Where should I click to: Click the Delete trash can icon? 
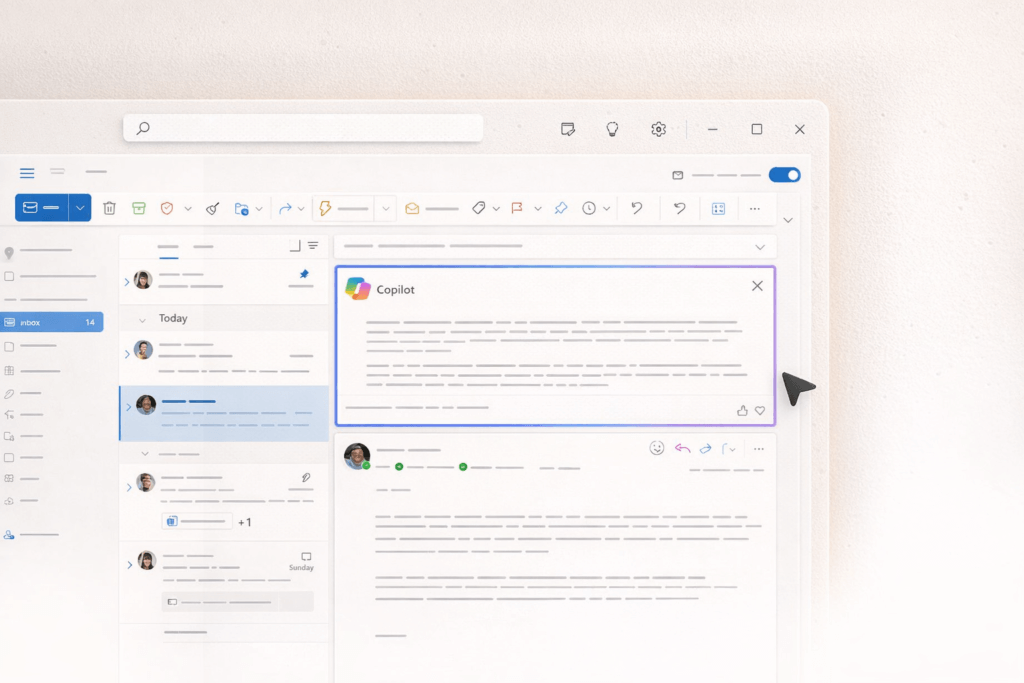pyautogui.click(x=110, y=208)
